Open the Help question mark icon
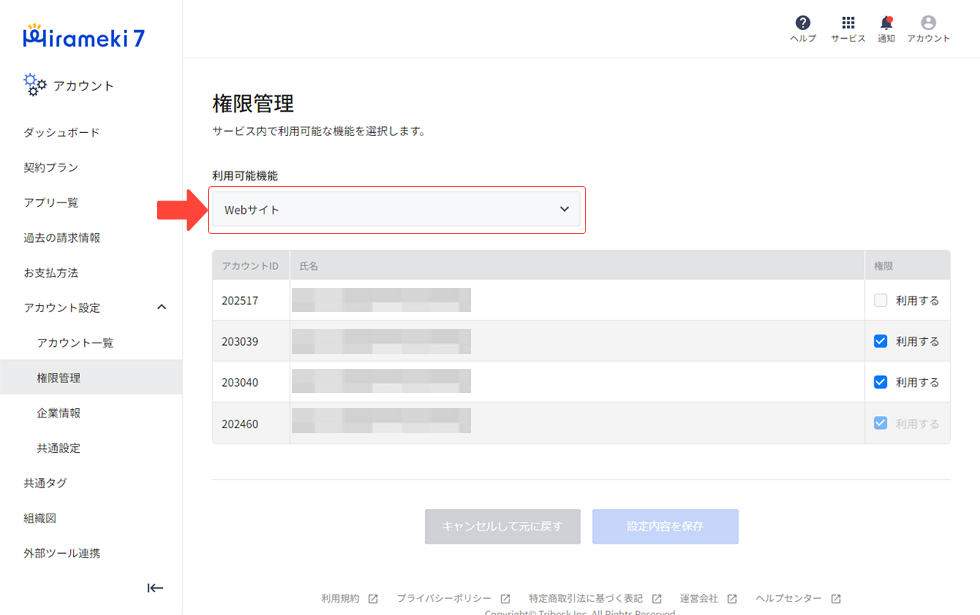This screenshot has width=980, height=615. 802,23
